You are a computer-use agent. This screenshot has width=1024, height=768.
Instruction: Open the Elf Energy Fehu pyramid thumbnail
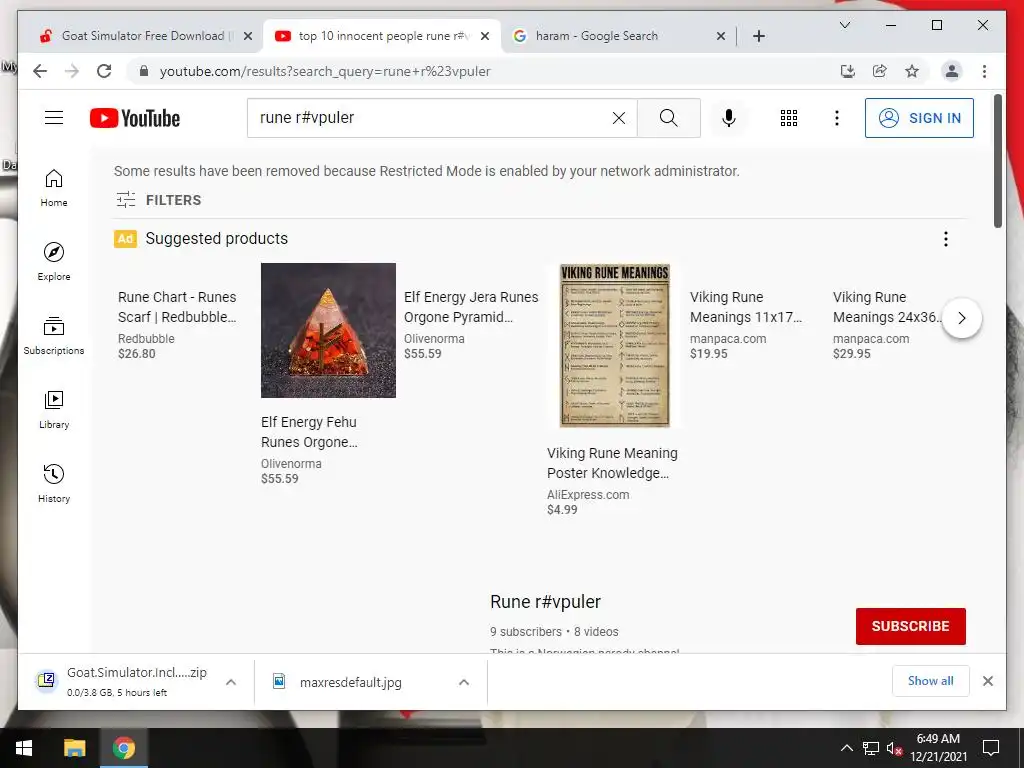[328, 330]
